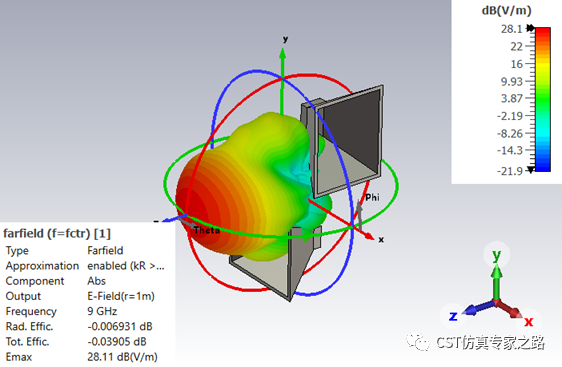Click the green y-axis arrowhead above the plot
The width and height of the screenshot is (562, 367).
(283, 54)
